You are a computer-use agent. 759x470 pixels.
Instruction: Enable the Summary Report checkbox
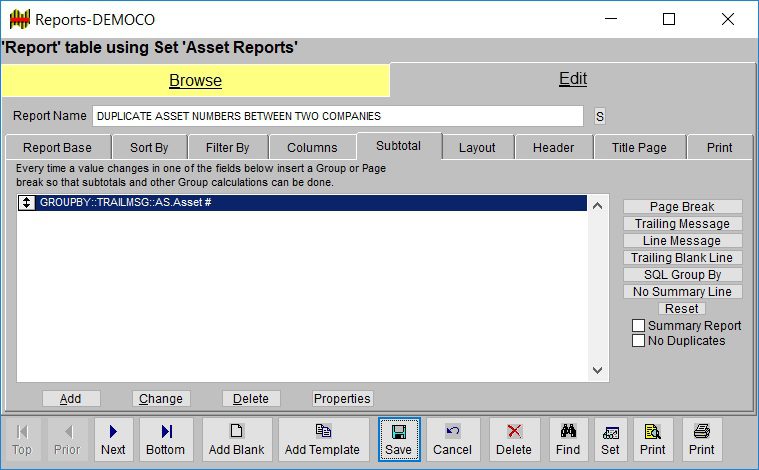pos(638,325)
